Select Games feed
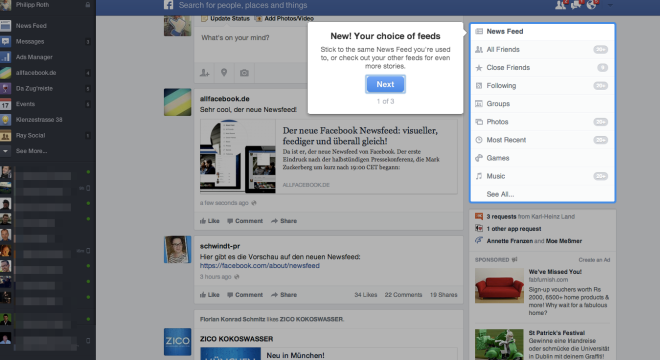This screenshot has width=660, height=360. (542, 158)
